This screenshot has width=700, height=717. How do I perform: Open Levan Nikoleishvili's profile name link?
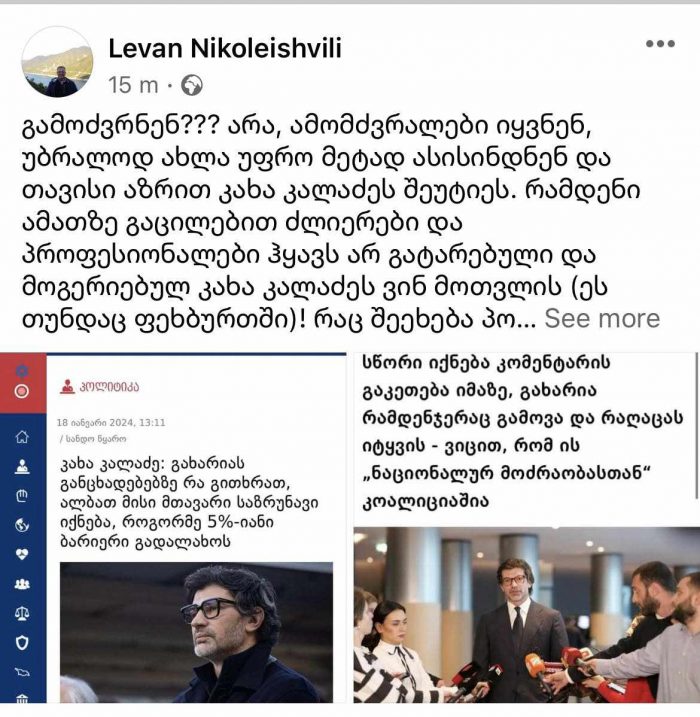pos(225,48)
